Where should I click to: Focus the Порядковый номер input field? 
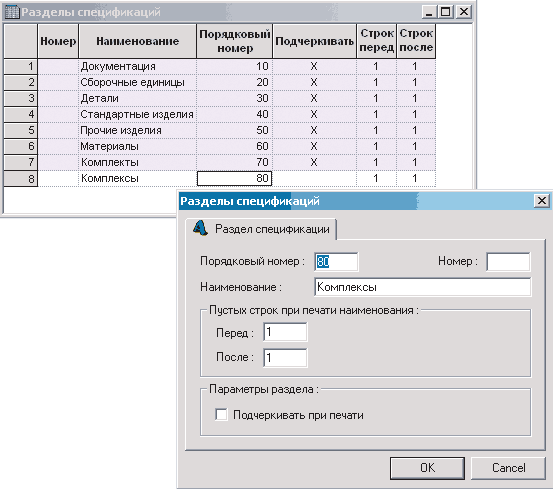pyautogui.click(x=336, y=262)
